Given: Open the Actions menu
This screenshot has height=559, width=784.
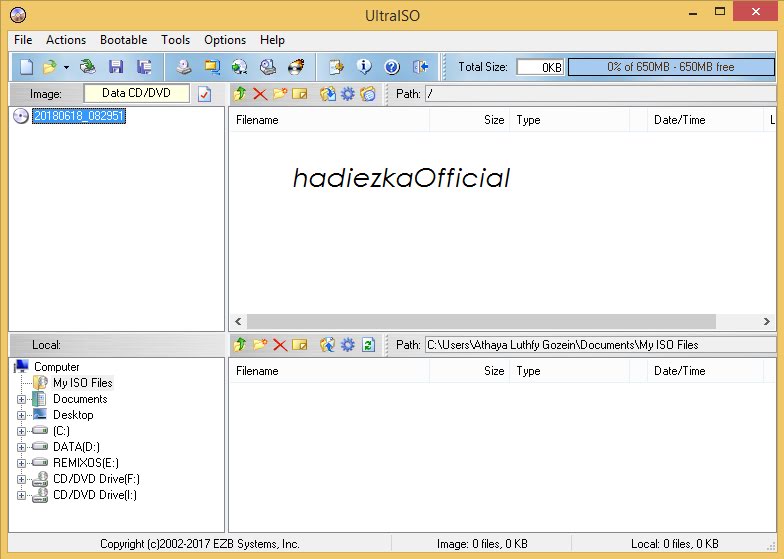Looking at the screenshot, I should [66, 40].
